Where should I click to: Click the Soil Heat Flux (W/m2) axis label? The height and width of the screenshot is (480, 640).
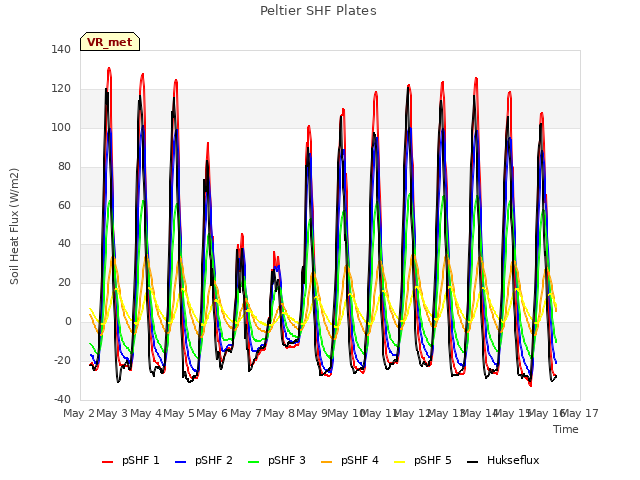(x=15, y=226)
